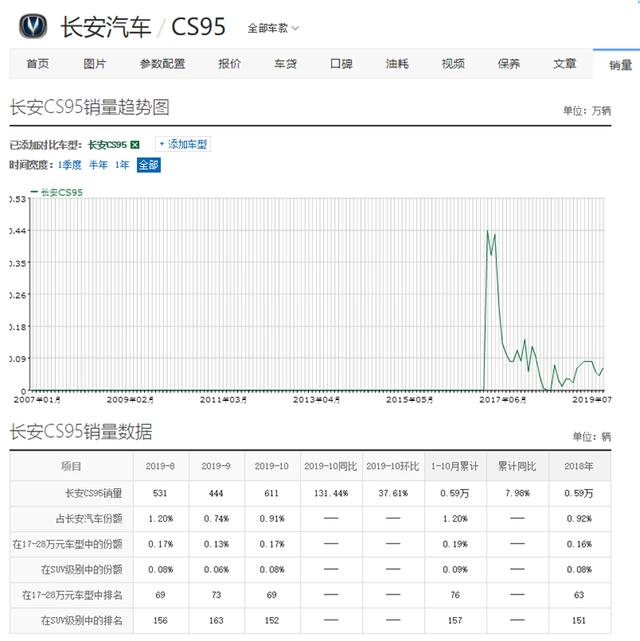
Task: Click the 占长安汽车份额 row label
Action: point(89,519)
